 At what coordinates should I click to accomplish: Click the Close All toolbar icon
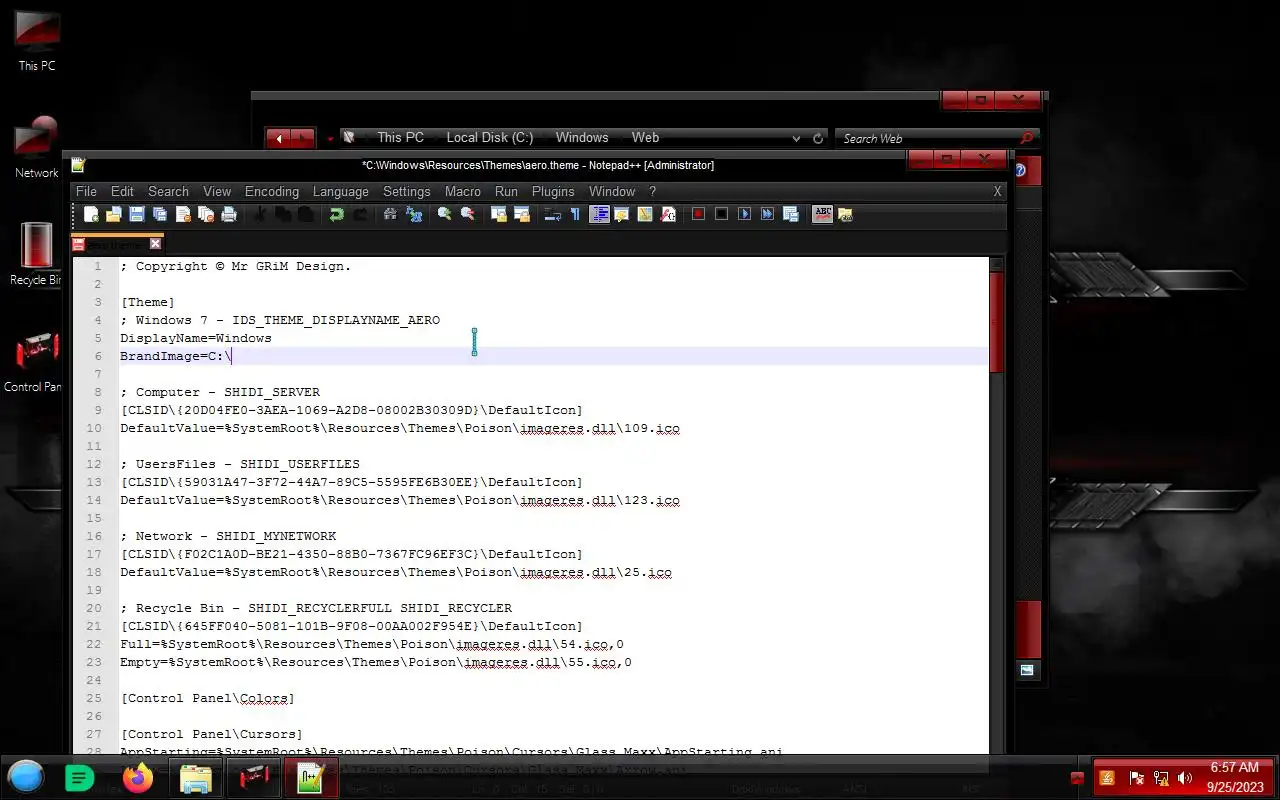(206, 214)
